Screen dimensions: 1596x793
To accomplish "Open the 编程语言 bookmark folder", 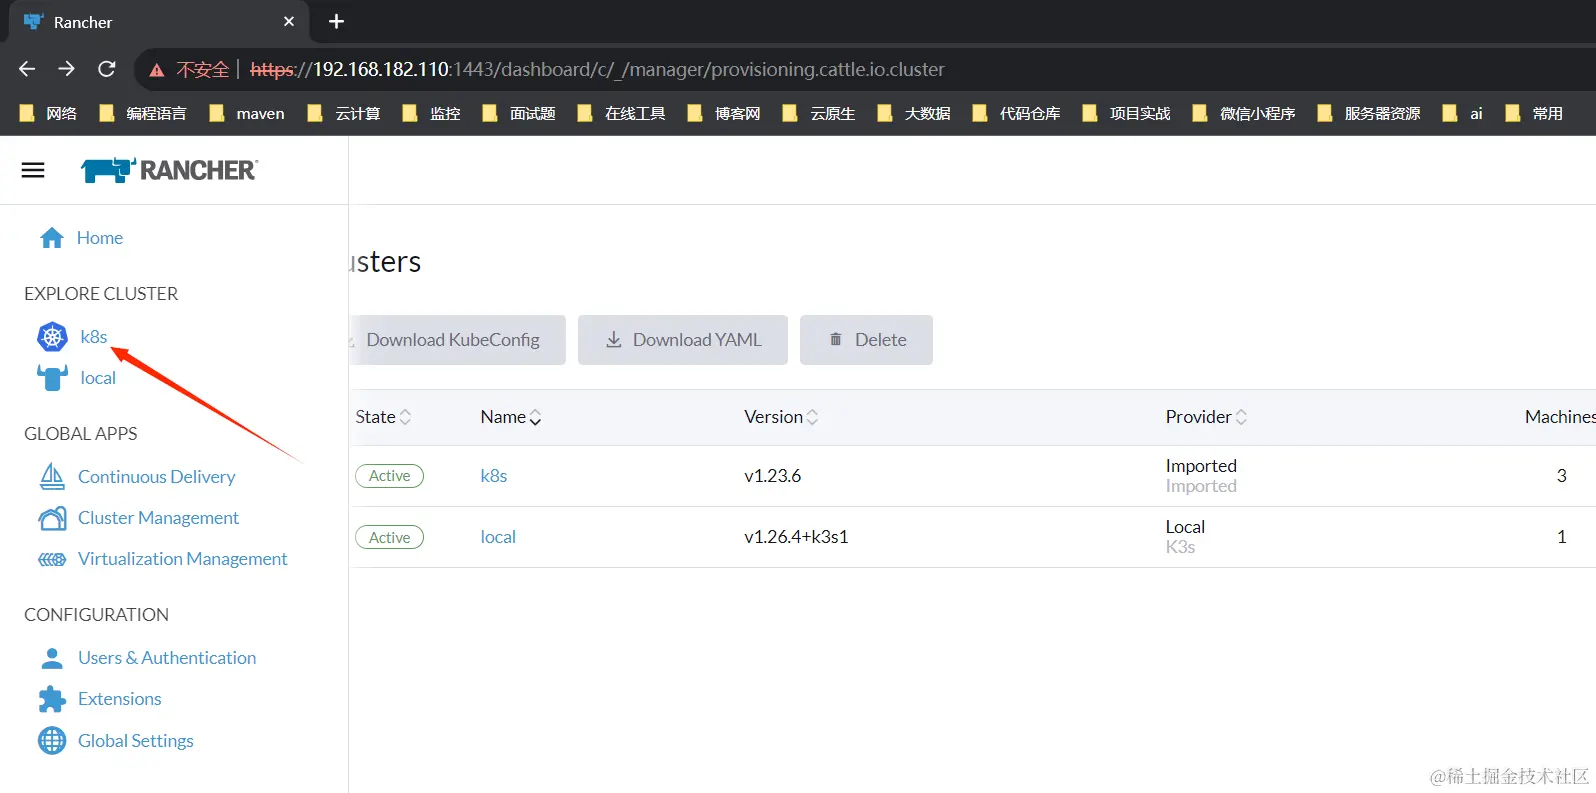I will pos(143,113).
